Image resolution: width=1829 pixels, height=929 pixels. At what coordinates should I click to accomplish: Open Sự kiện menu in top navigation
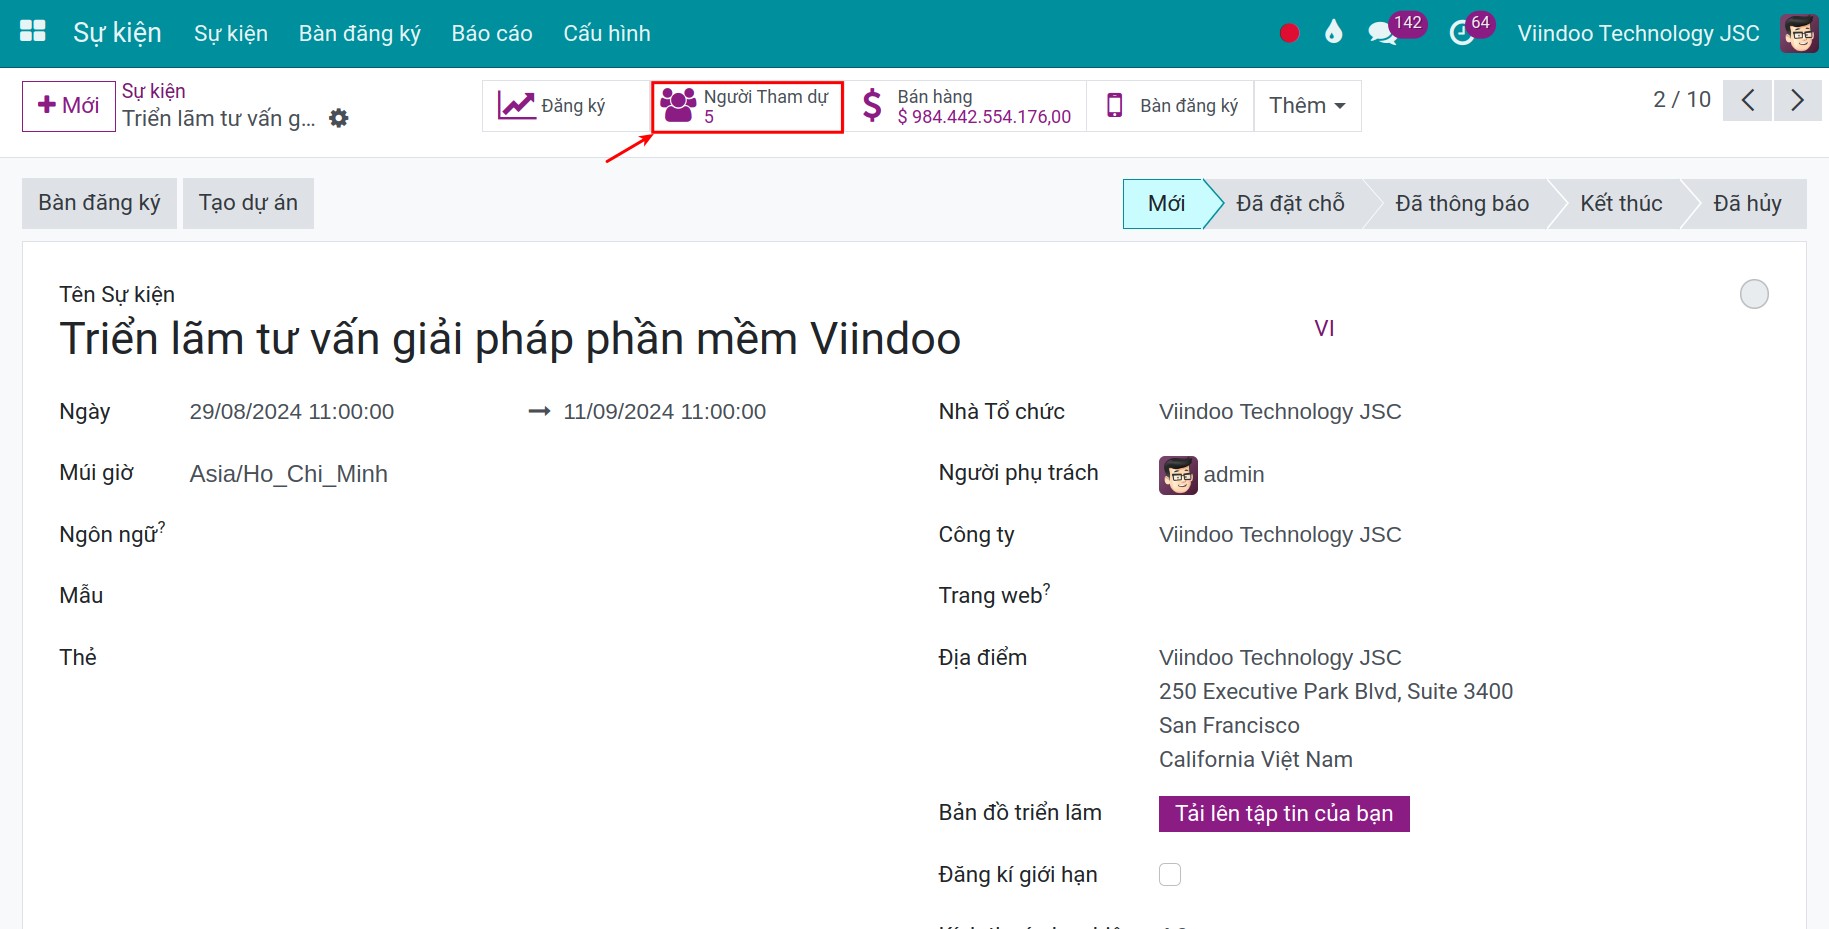point(231,33)
